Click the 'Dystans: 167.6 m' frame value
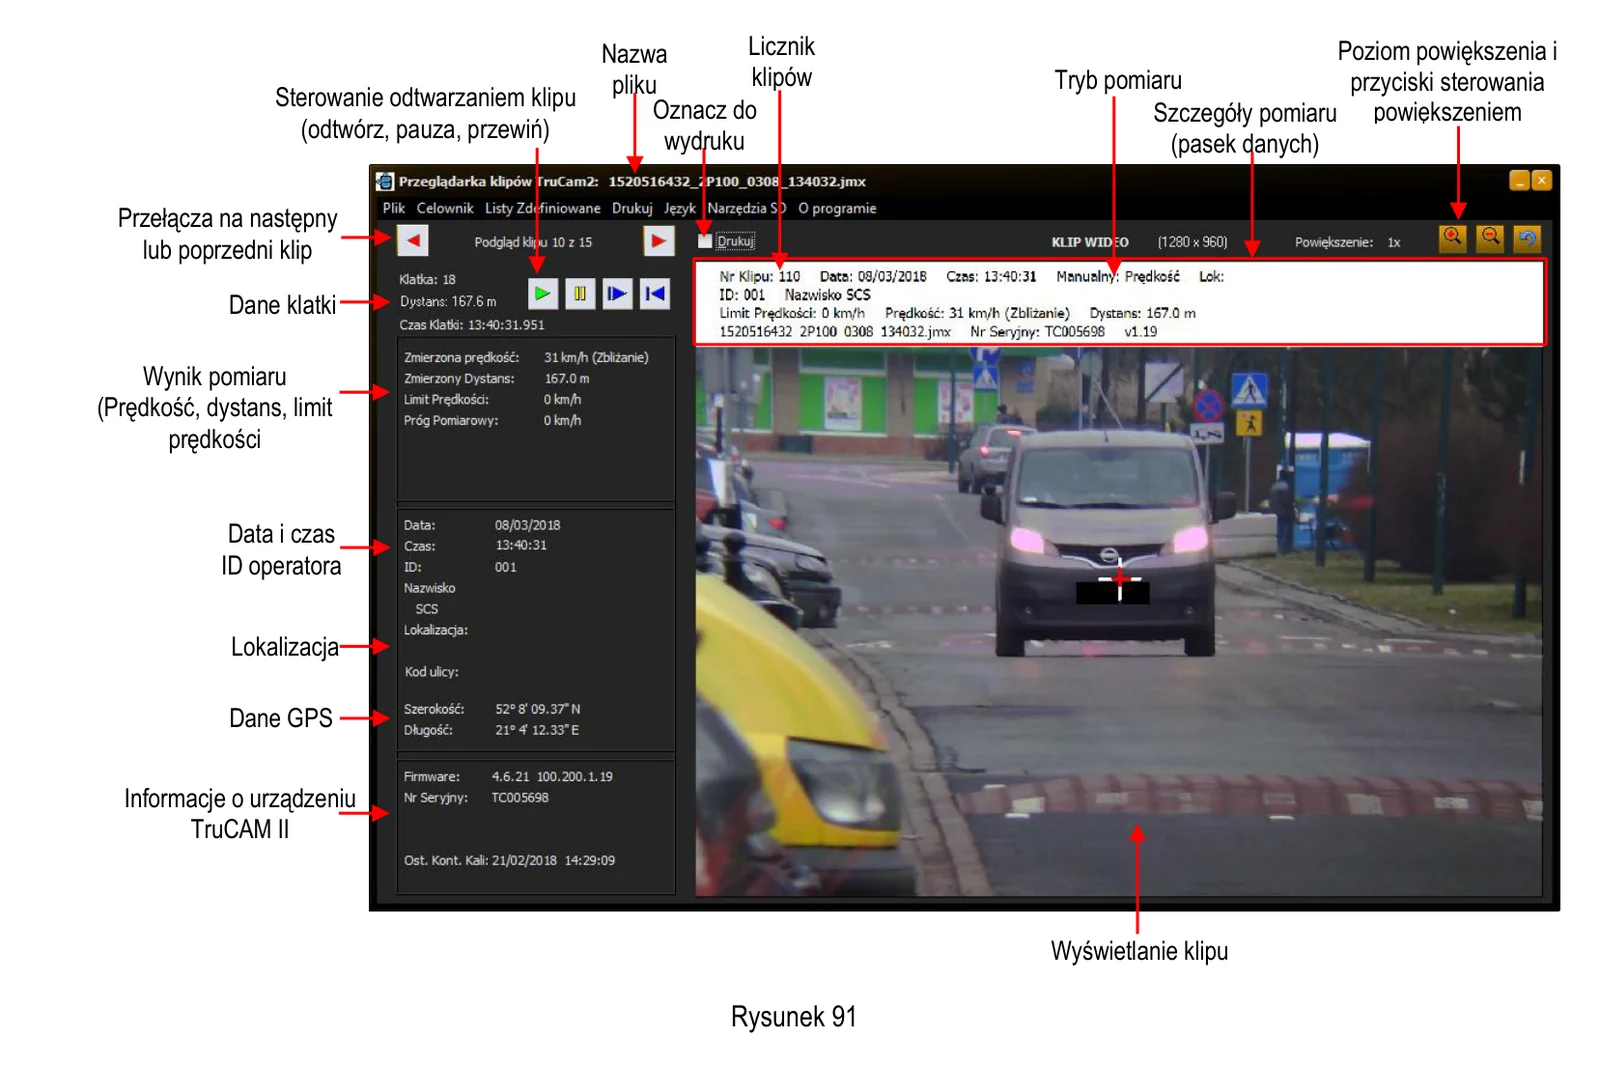 pyautogui.click(x=448, y=301)
